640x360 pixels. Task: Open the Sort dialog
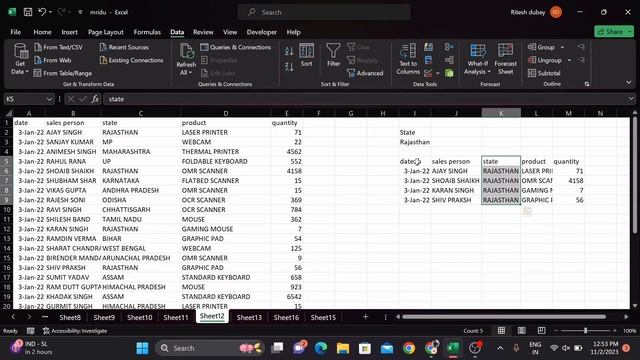[x=306, y=55]
